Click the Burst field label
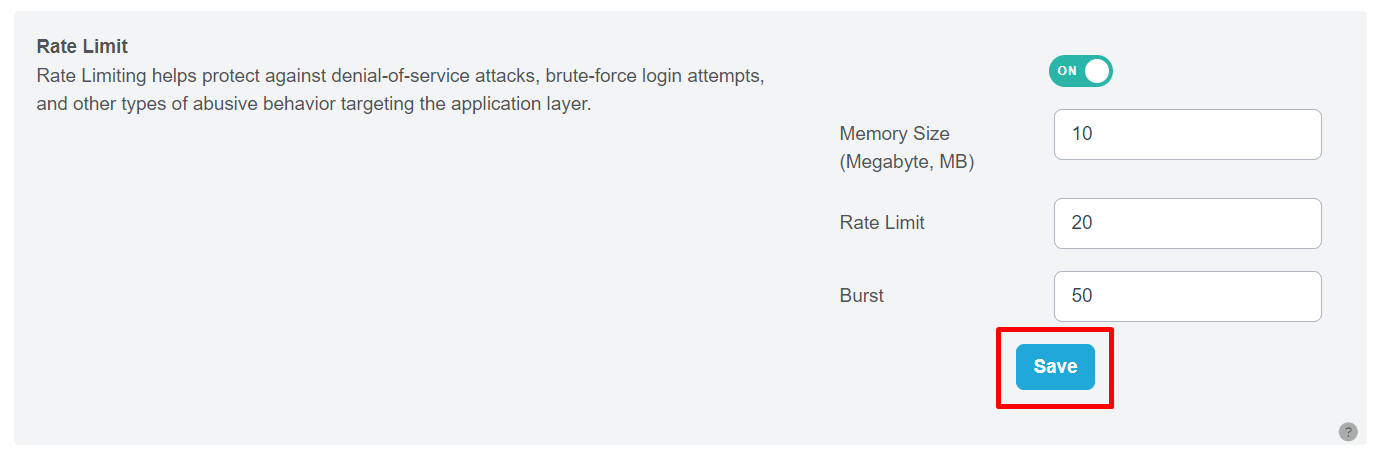1384x457 pixels. 862,296
